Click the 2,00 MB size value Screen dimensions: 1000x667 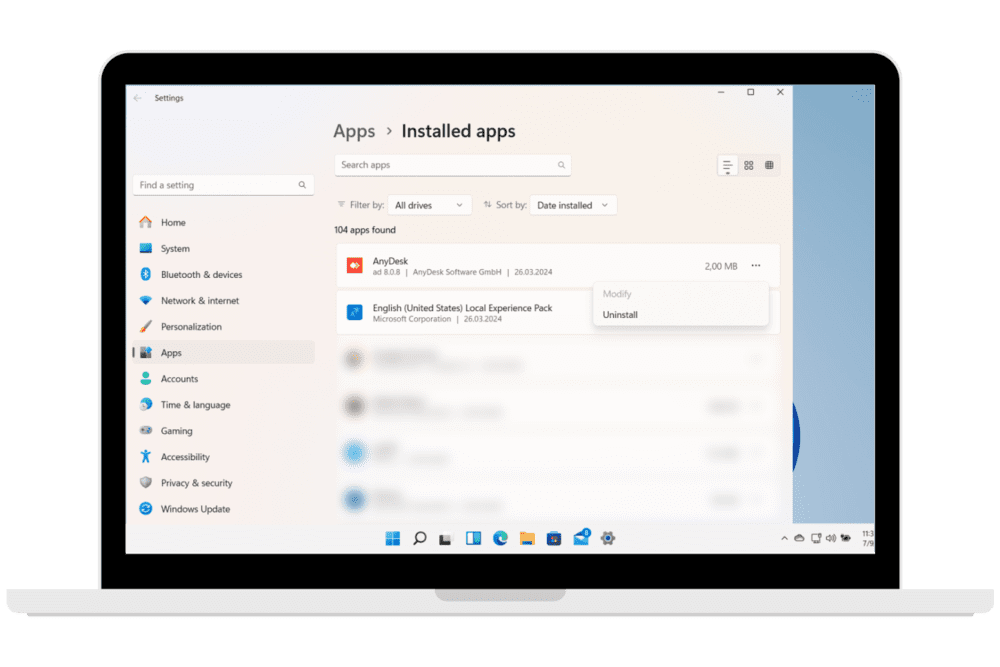point(721,266)
